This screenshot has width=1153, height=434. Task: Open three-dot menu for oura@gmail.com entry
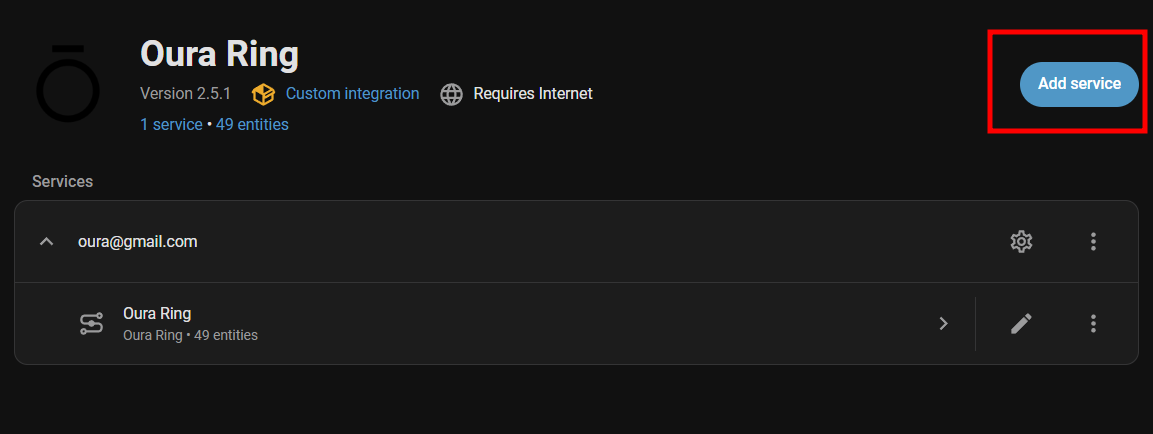[1093, 241]
